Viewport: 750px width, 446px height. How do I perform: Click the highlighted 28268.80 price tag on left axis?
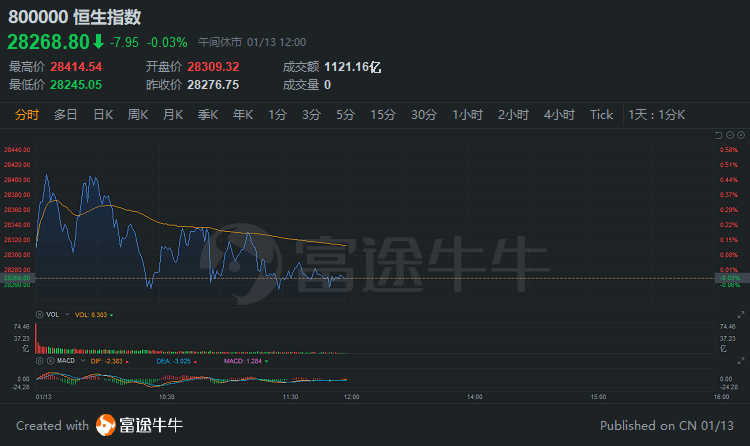pos(17,278)
